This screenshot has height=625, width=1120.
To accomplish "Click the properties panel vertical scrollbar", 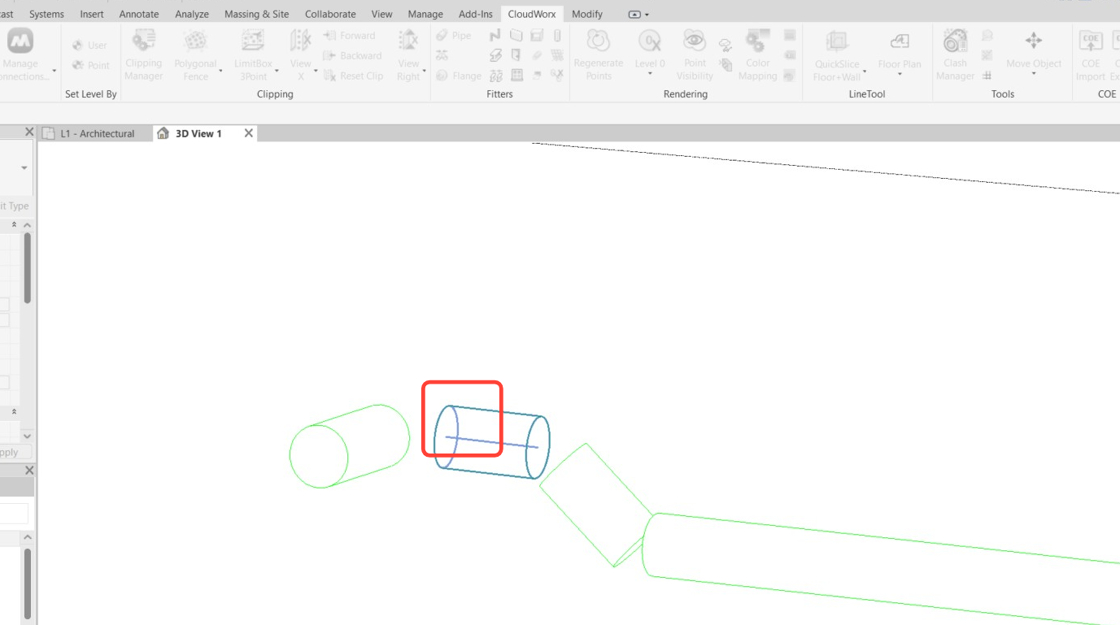I will [x=27, y=268].
